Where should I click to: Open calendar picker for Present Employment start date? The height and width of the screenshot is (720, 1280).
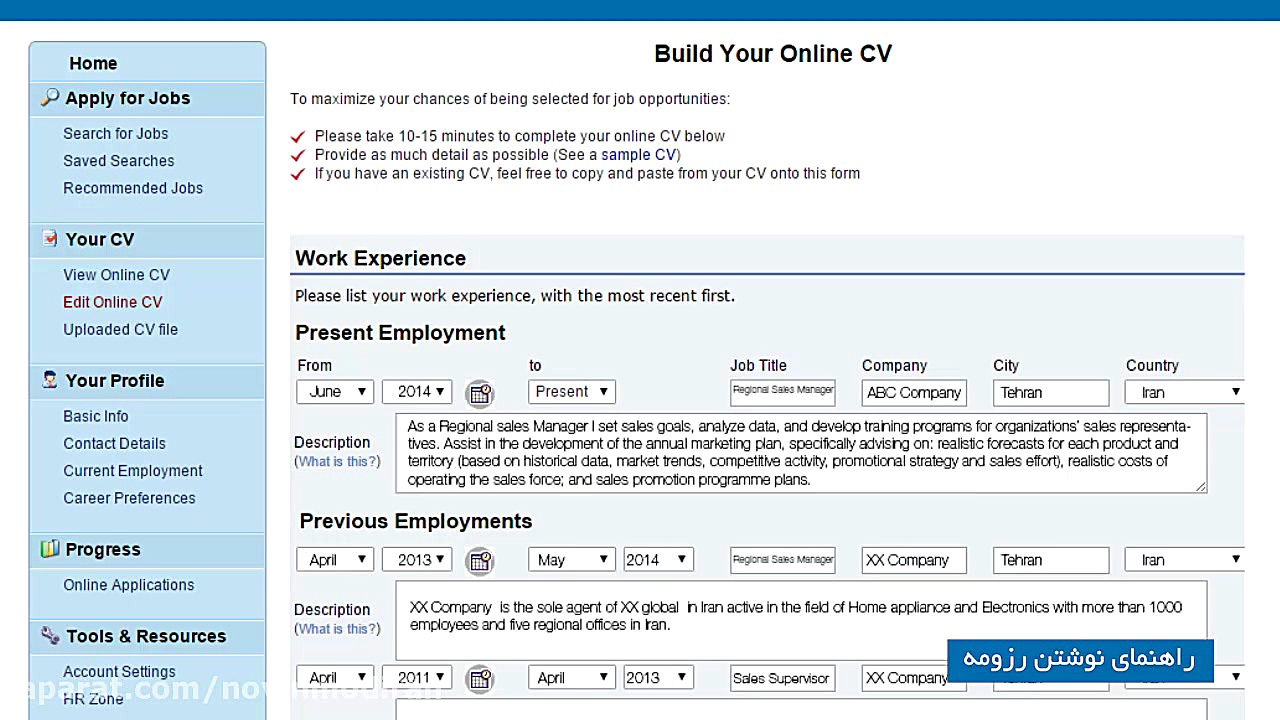pos(480,393)
